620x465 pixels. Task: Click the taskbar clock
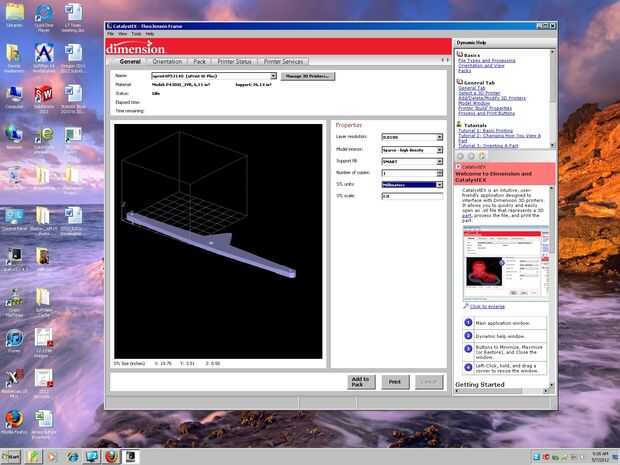pyautogui.click(x=600, y=457)
